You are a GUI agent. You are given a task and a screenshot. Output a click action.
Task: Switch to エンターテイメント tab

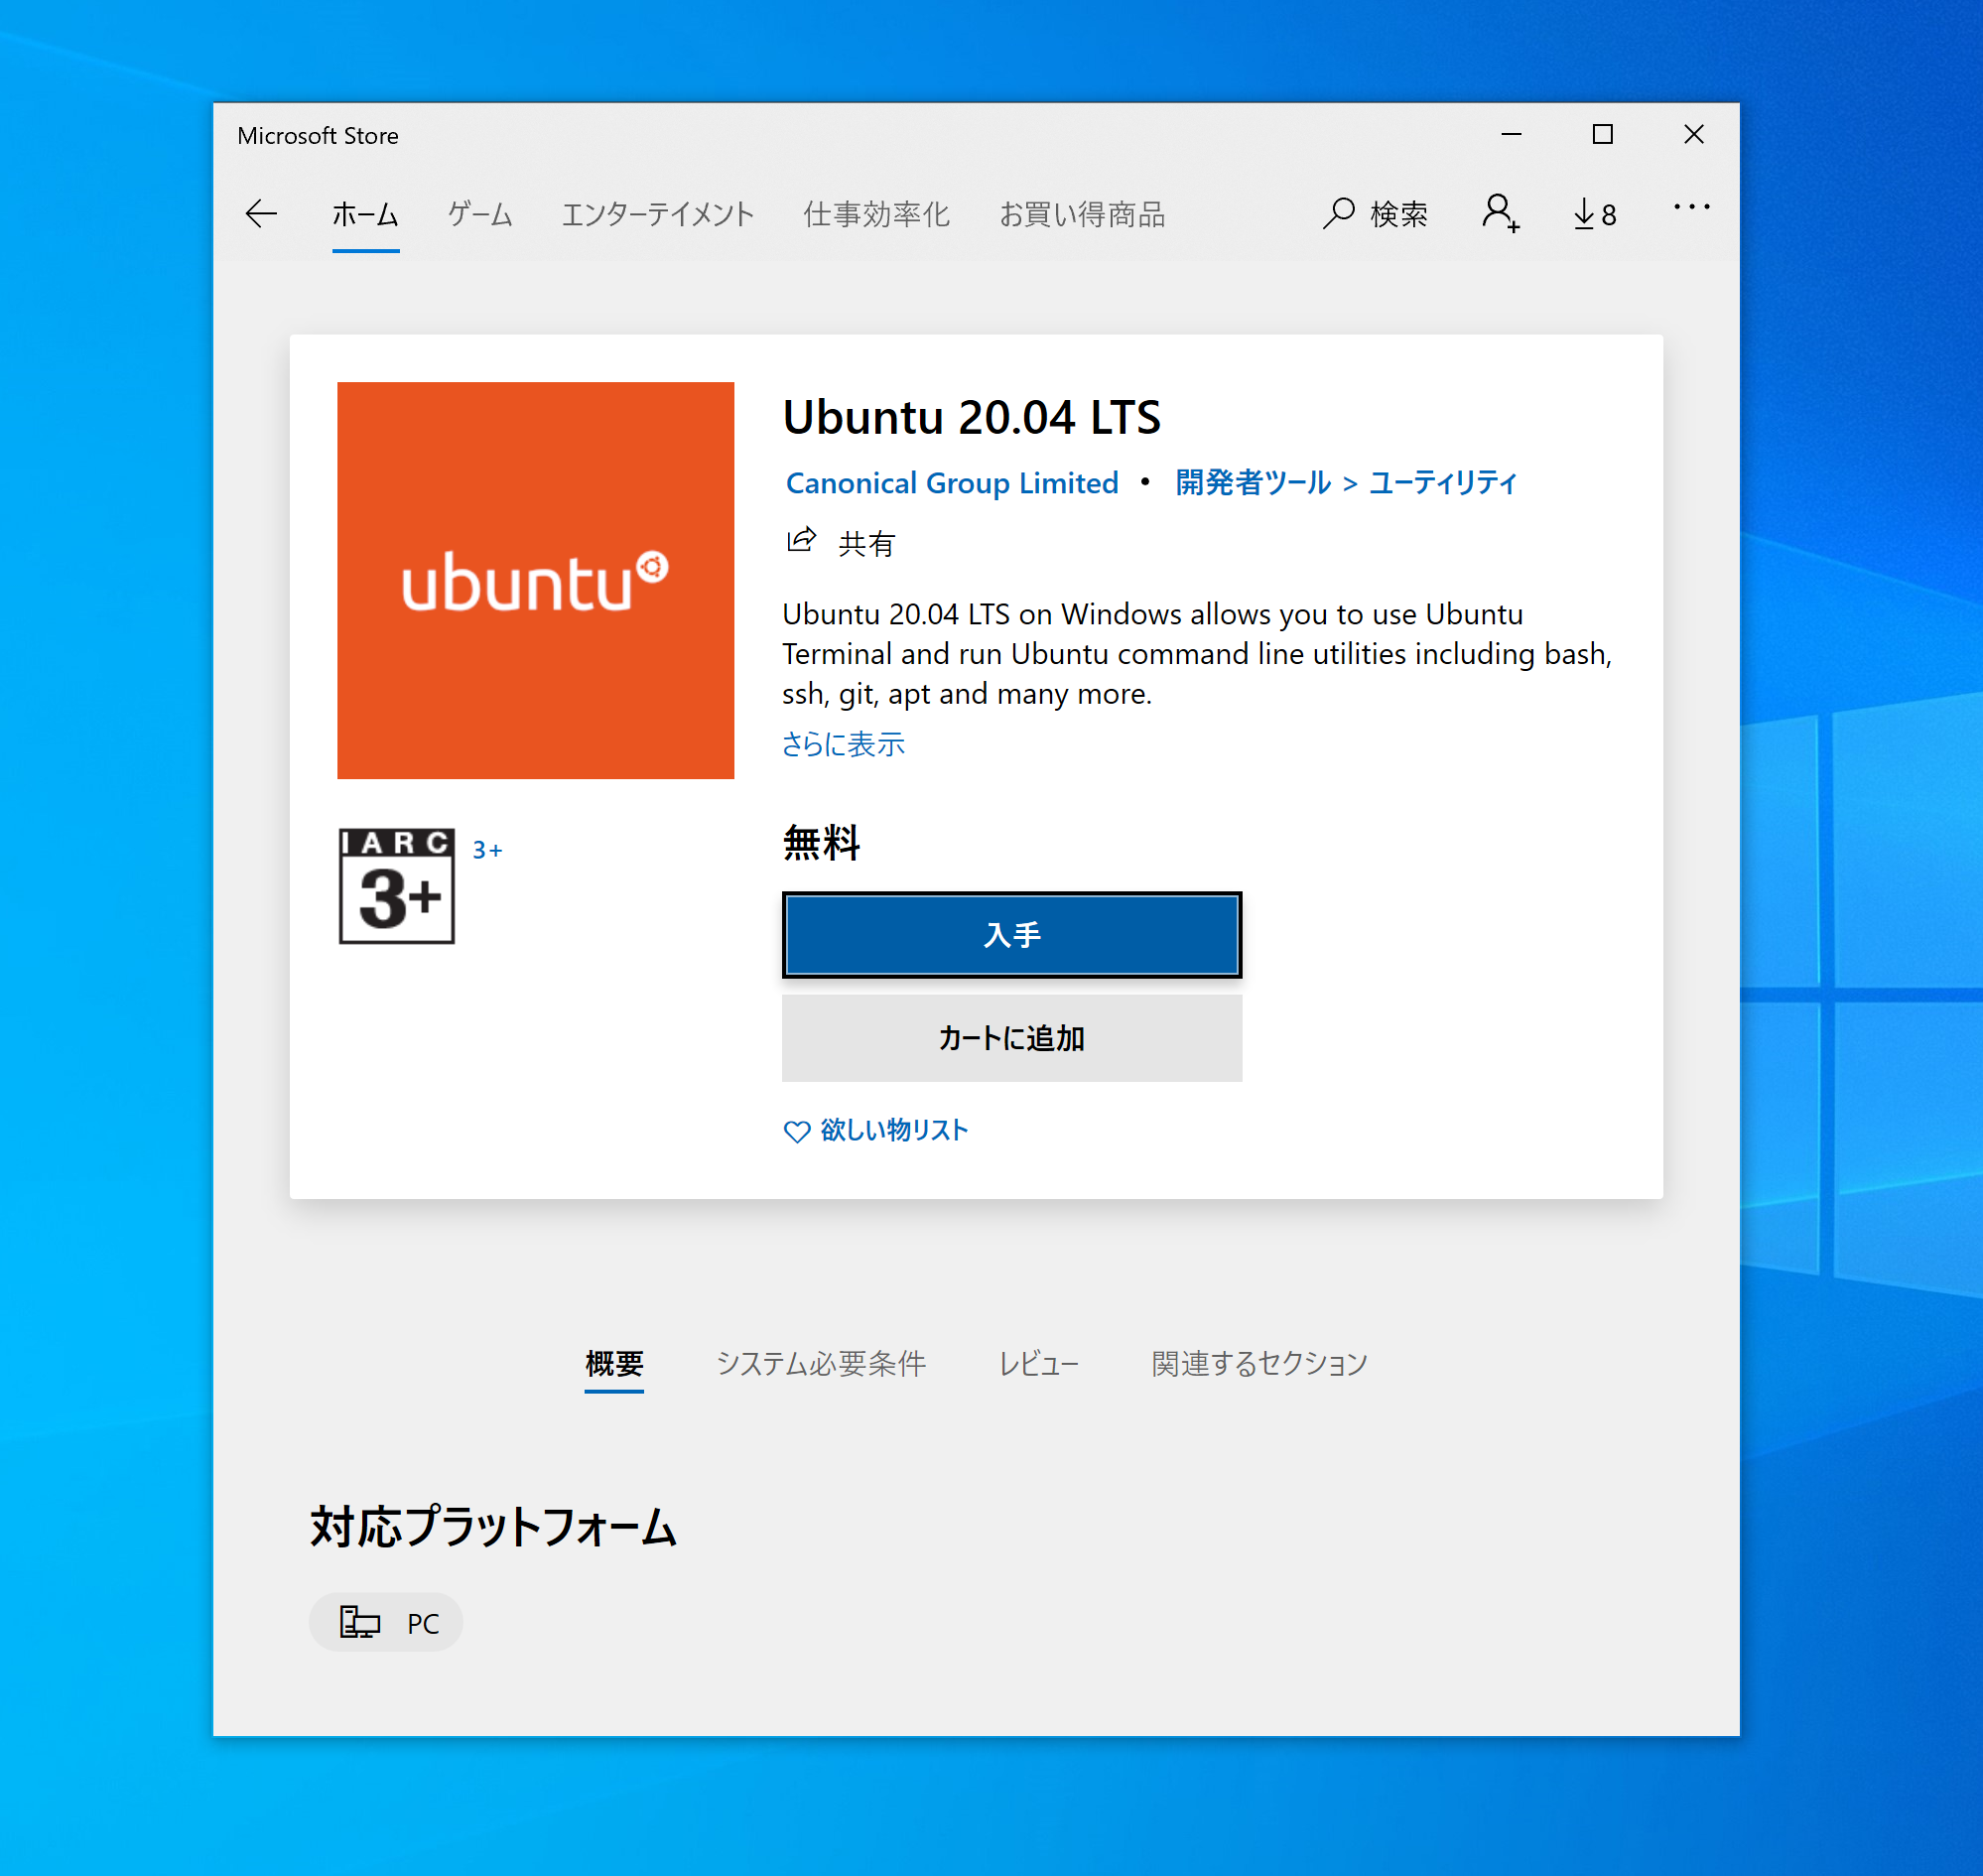[x=658, y=214]
